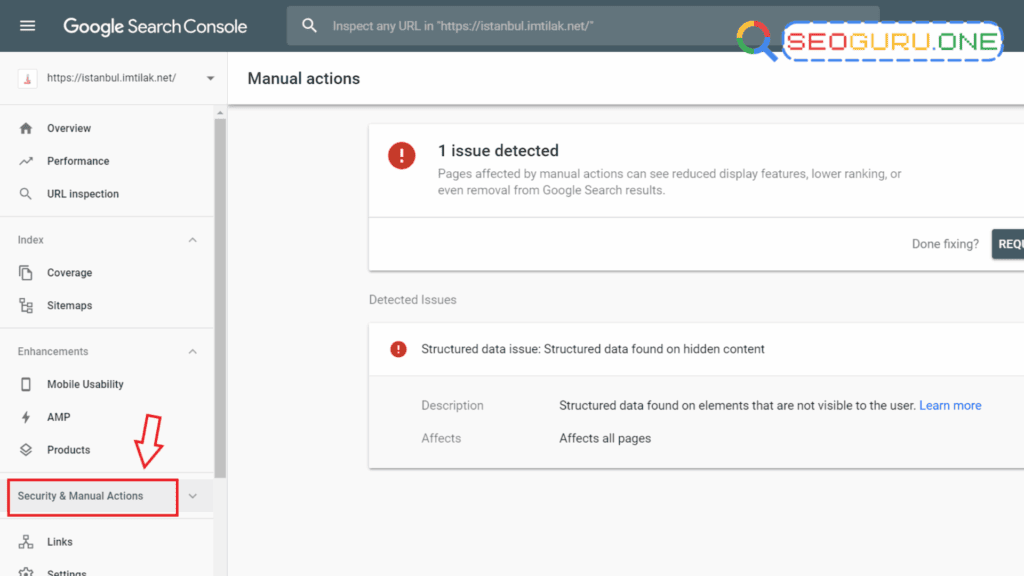1024x576 pixels.
Task: Click the 'Affects all pages' text
Action: (x=605, y=438)
